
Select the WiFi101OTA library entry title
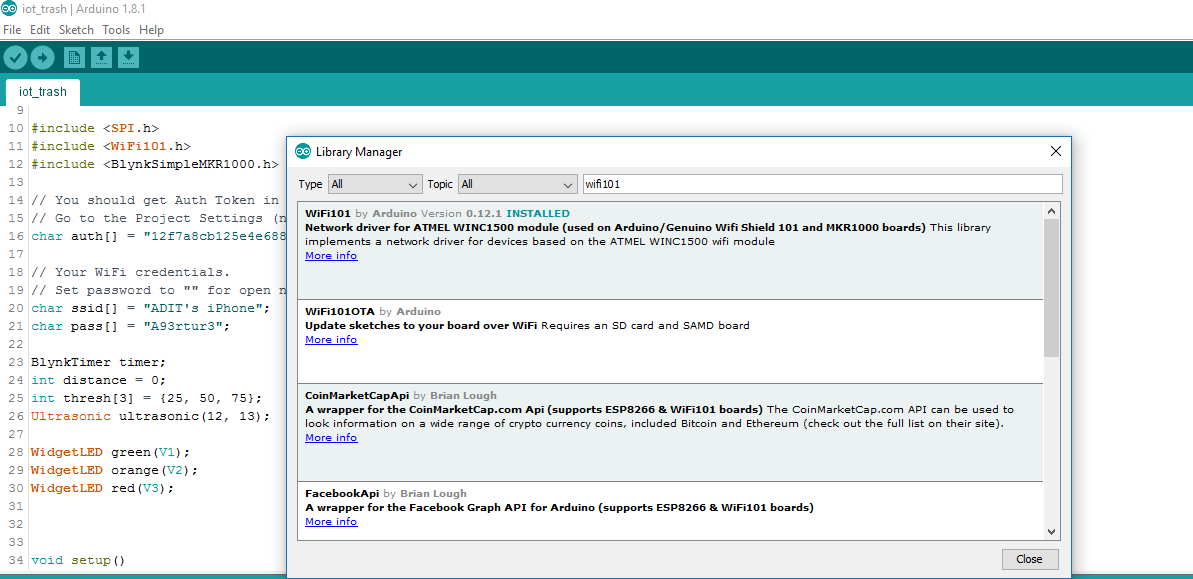coord(340,311)
